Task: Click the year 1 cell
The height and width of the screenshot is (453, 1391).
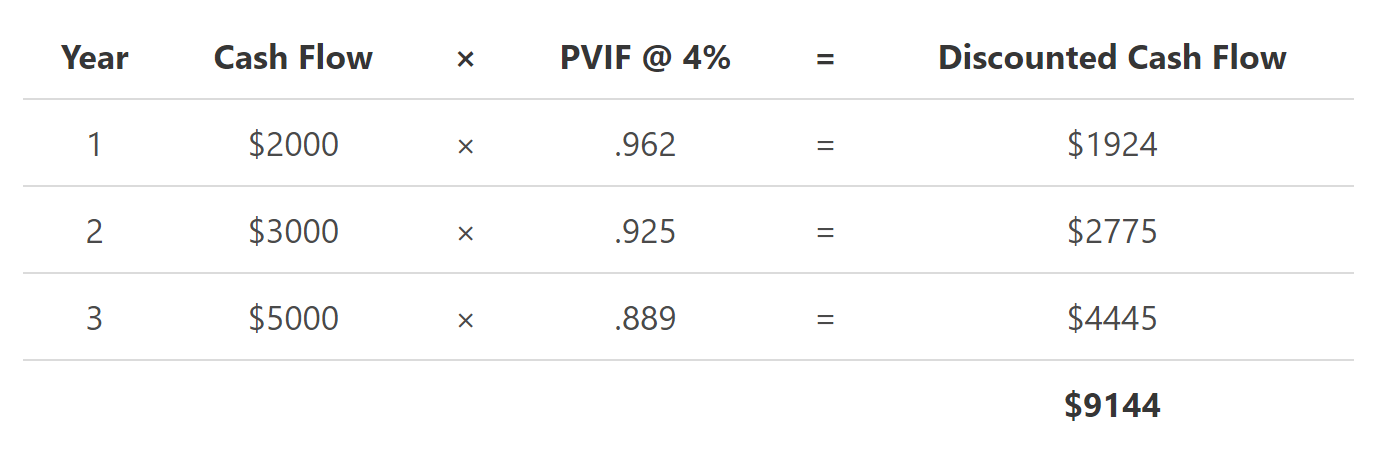Action: click(x=94, y=145)
